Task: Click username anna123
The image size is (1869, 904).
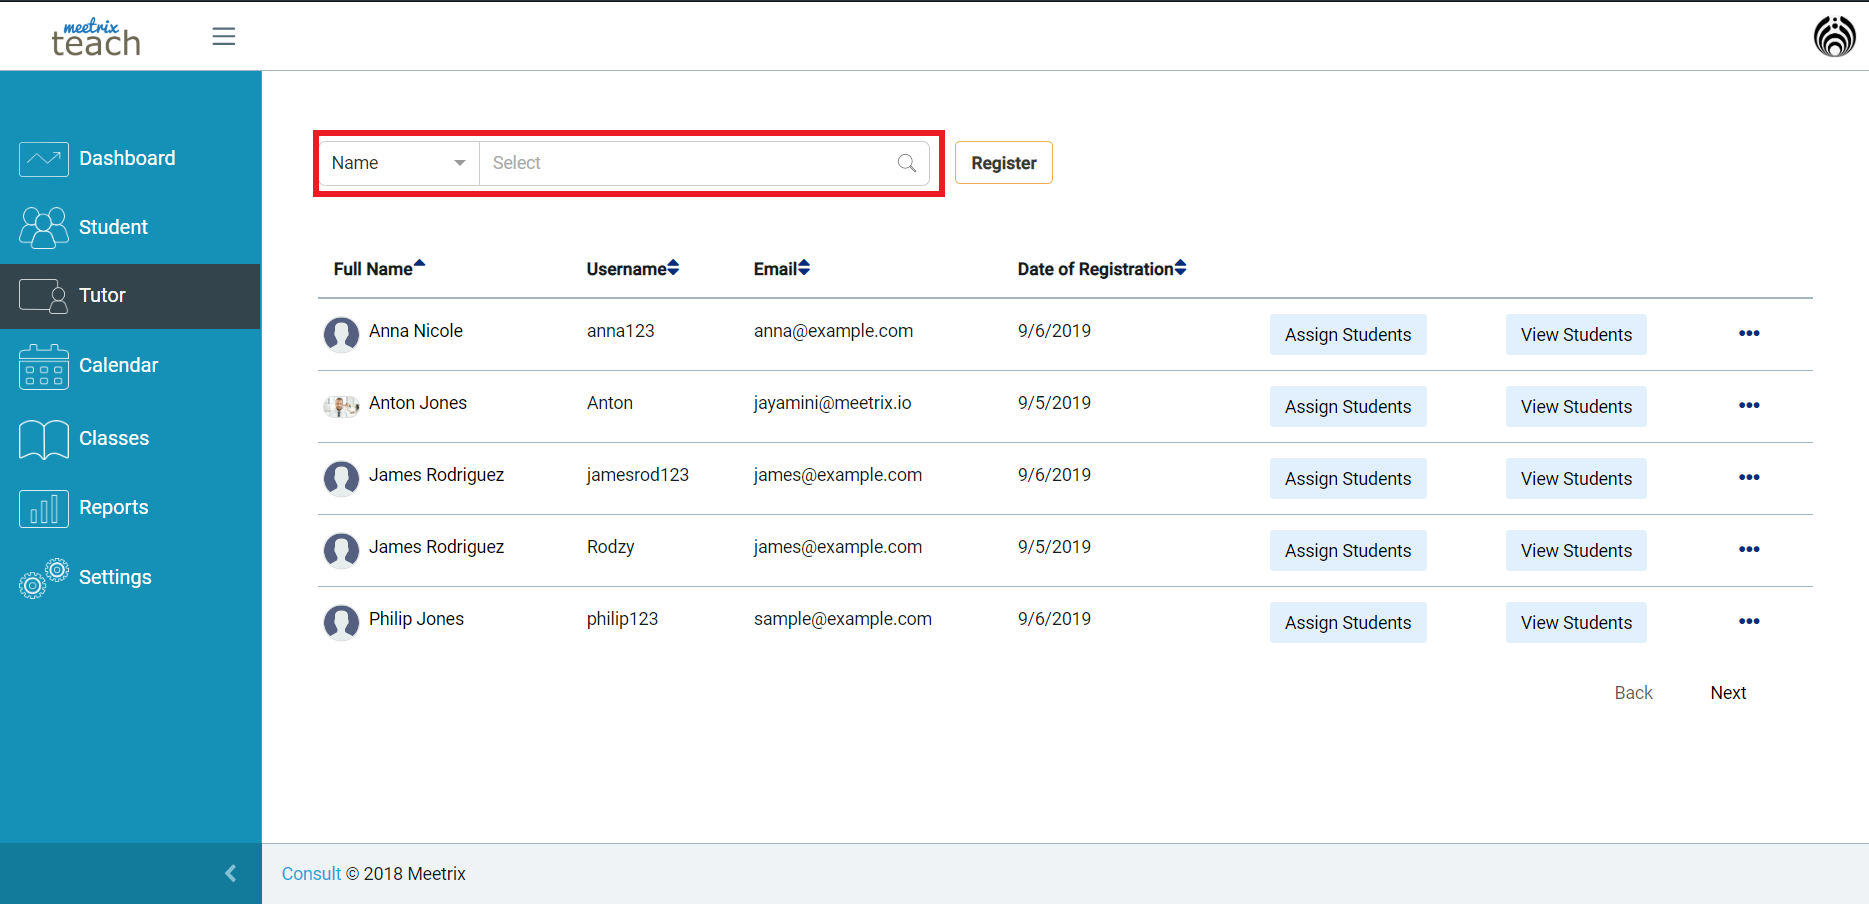Action: pos(620,331)
